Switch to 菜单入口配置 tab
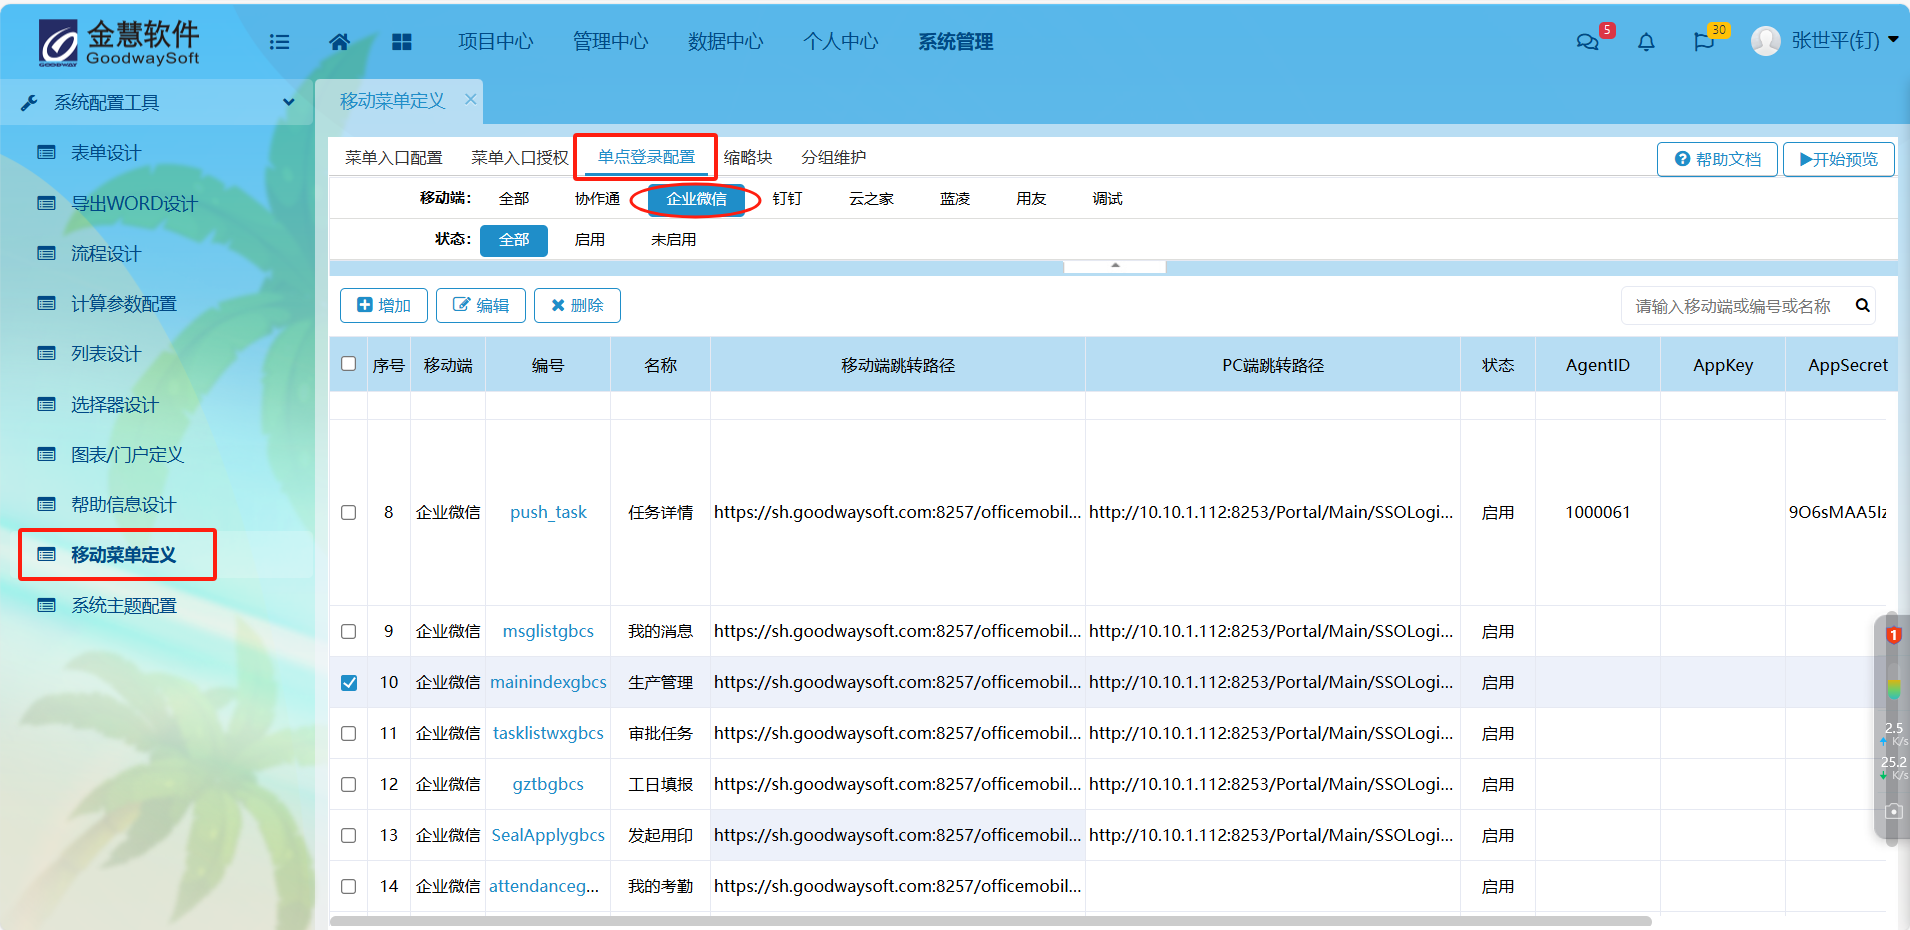Image resolution: width=1910 pixels, height=930 pixels. click(393, 158)
